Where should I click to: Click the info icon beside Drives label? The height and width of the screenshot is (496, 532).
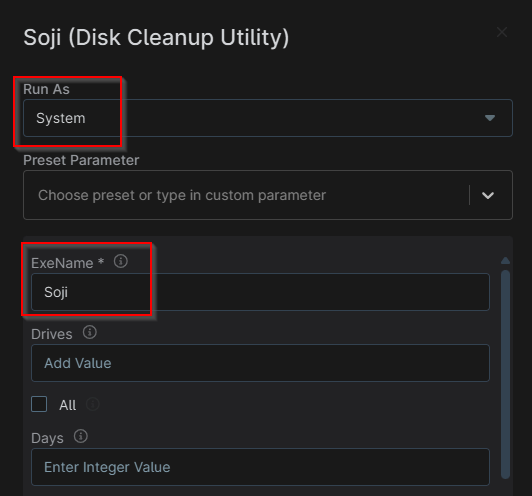point(90,332)
